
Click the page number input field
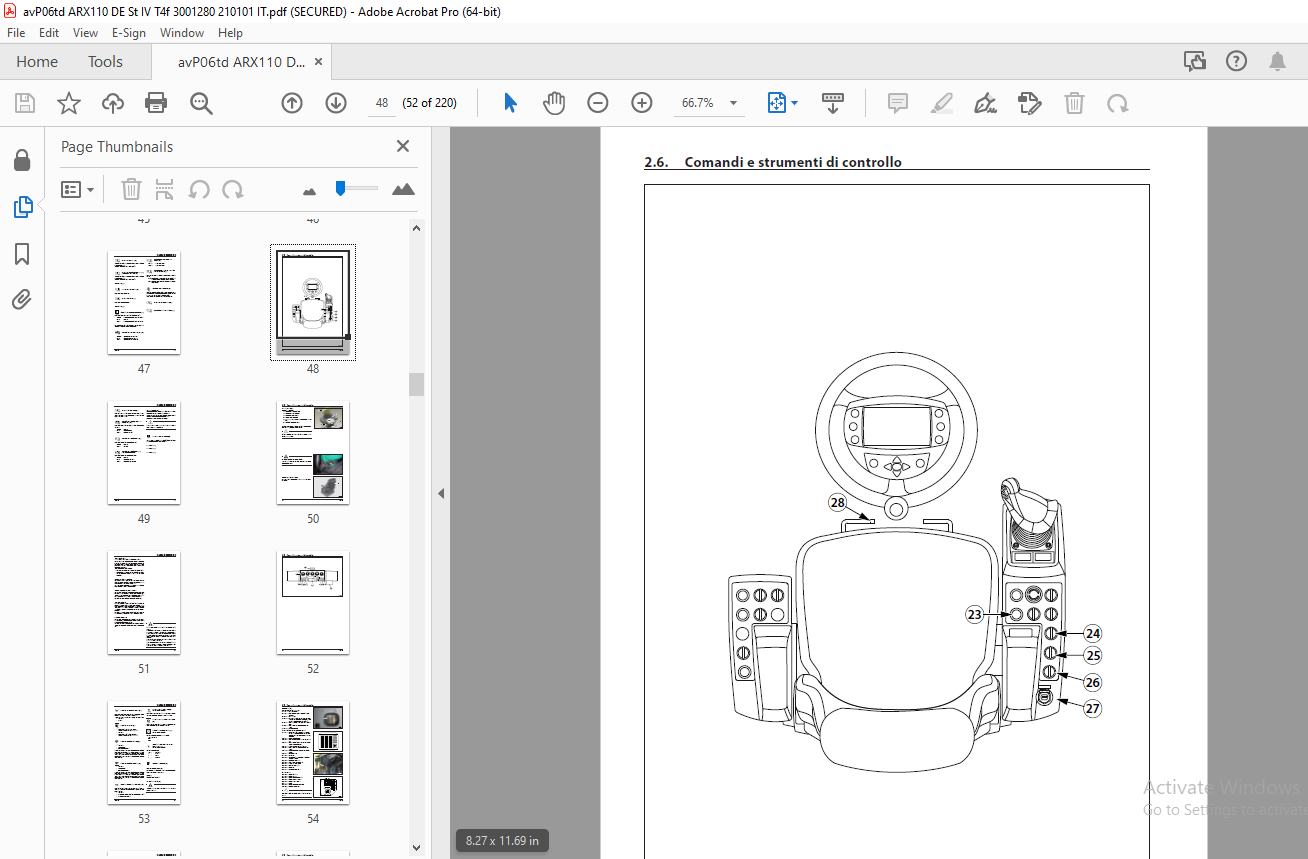click(x=382, y=103)
